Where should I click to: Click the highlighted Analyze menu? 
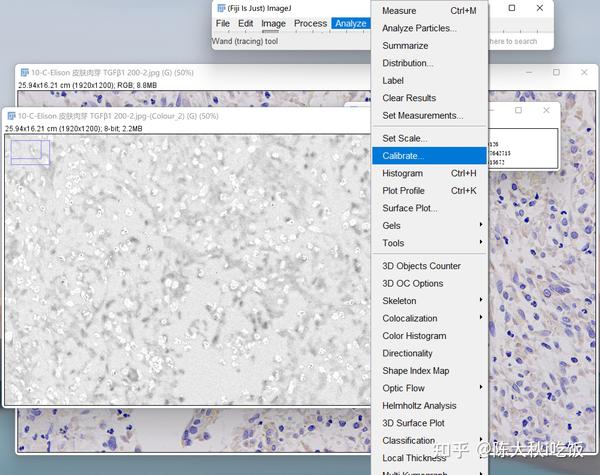(351, 23)
